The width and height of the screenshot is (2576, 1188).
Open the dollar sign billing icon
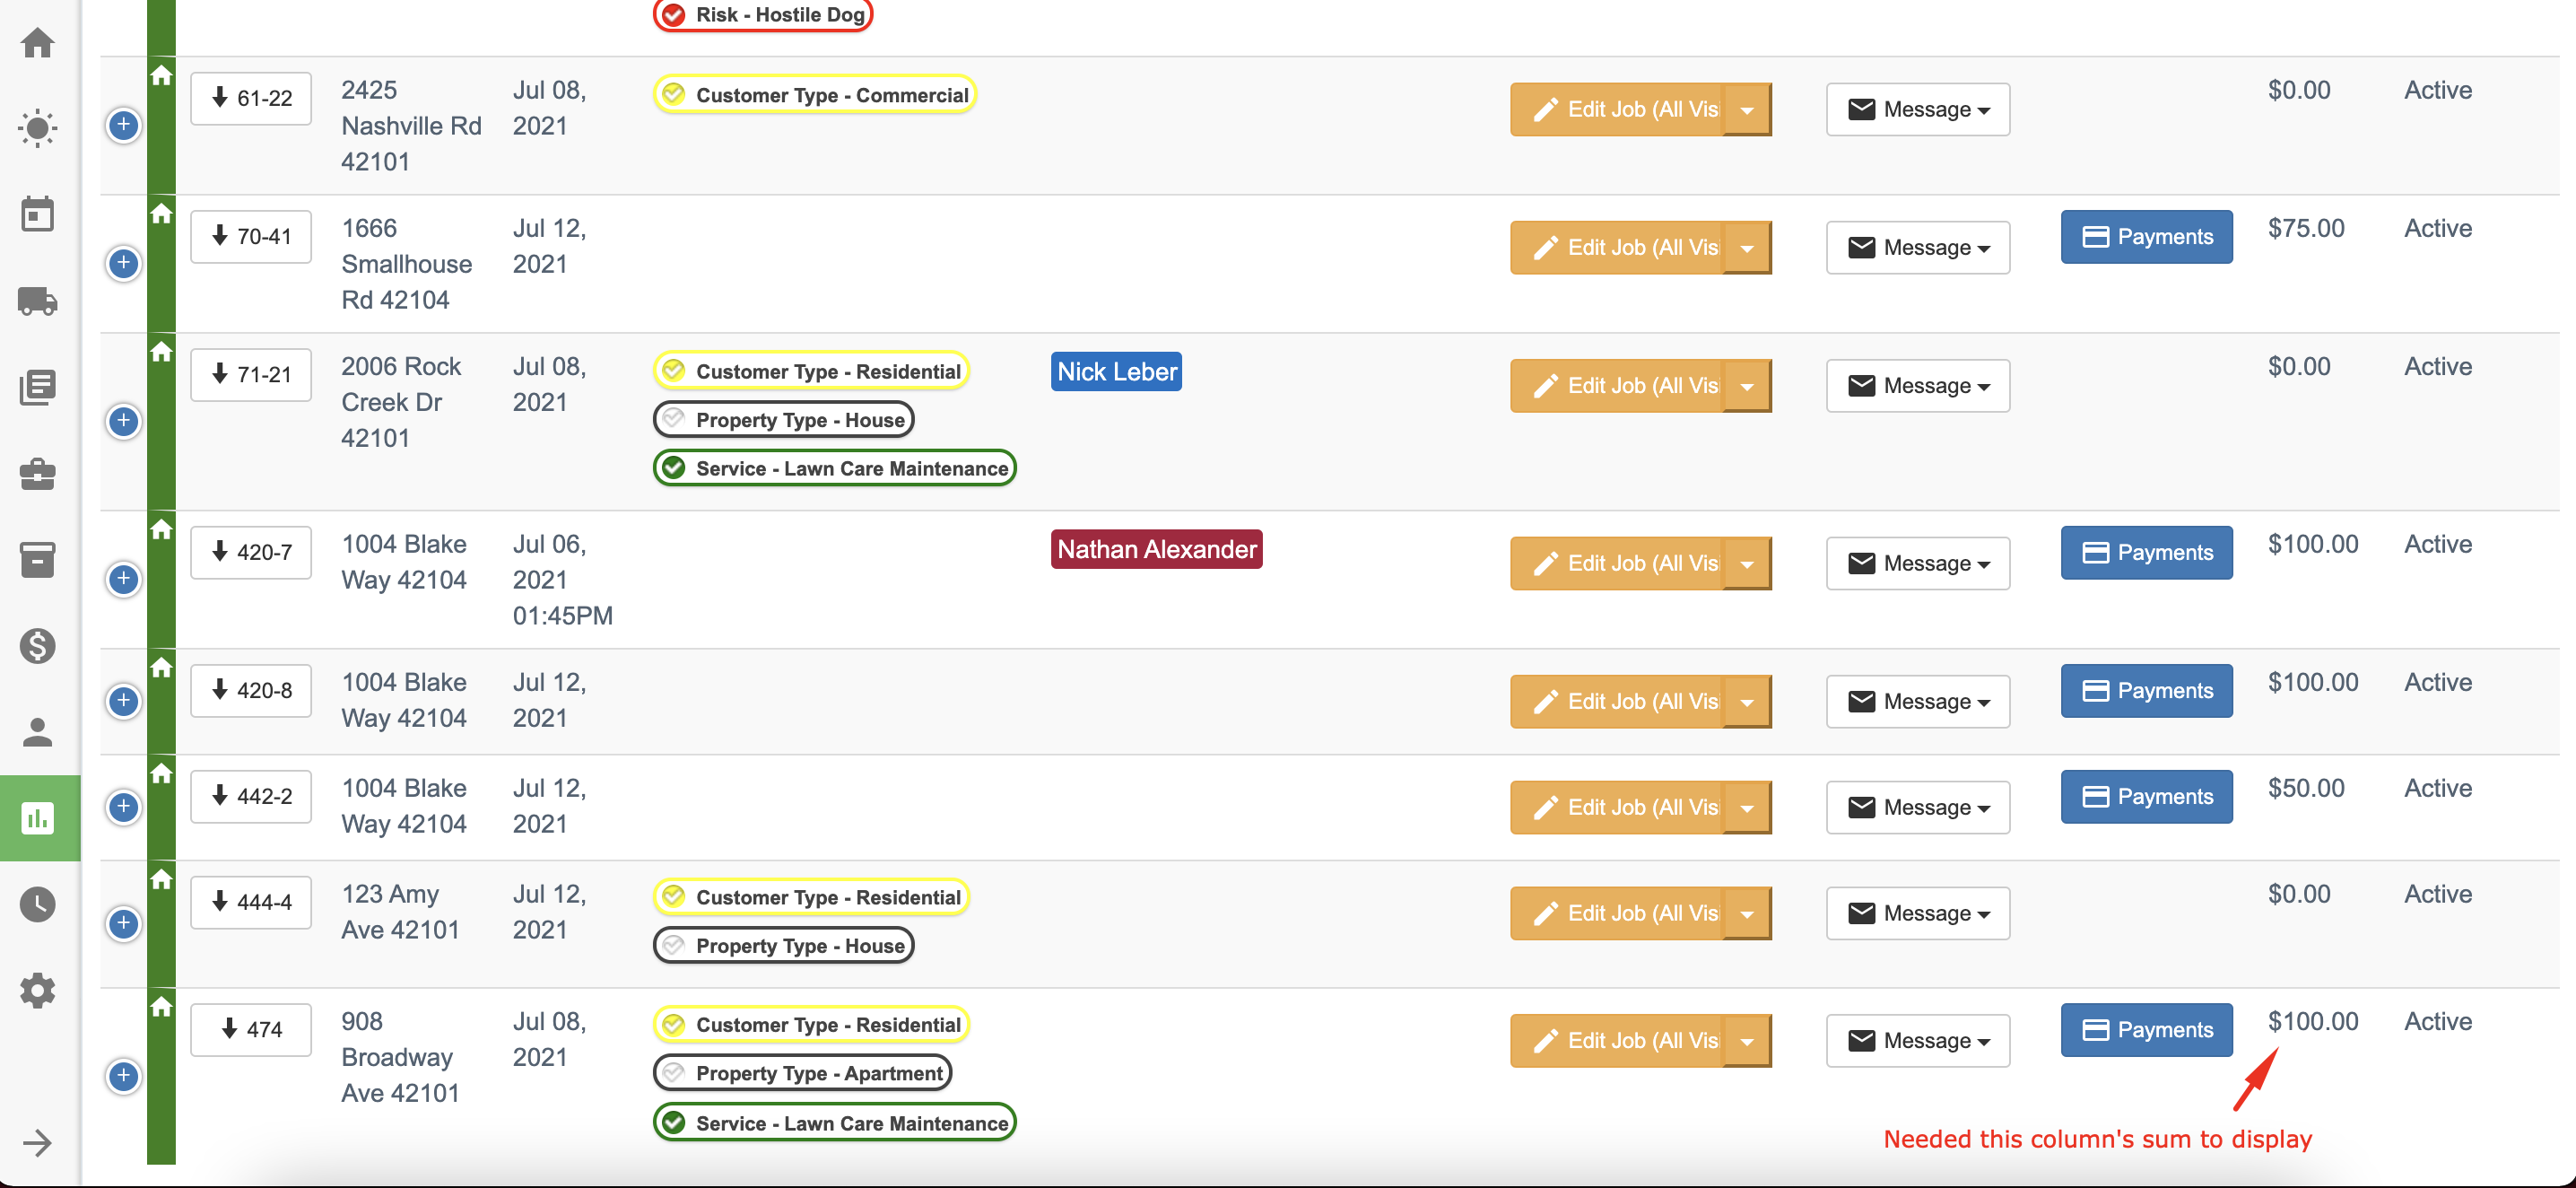pos(38,646)
